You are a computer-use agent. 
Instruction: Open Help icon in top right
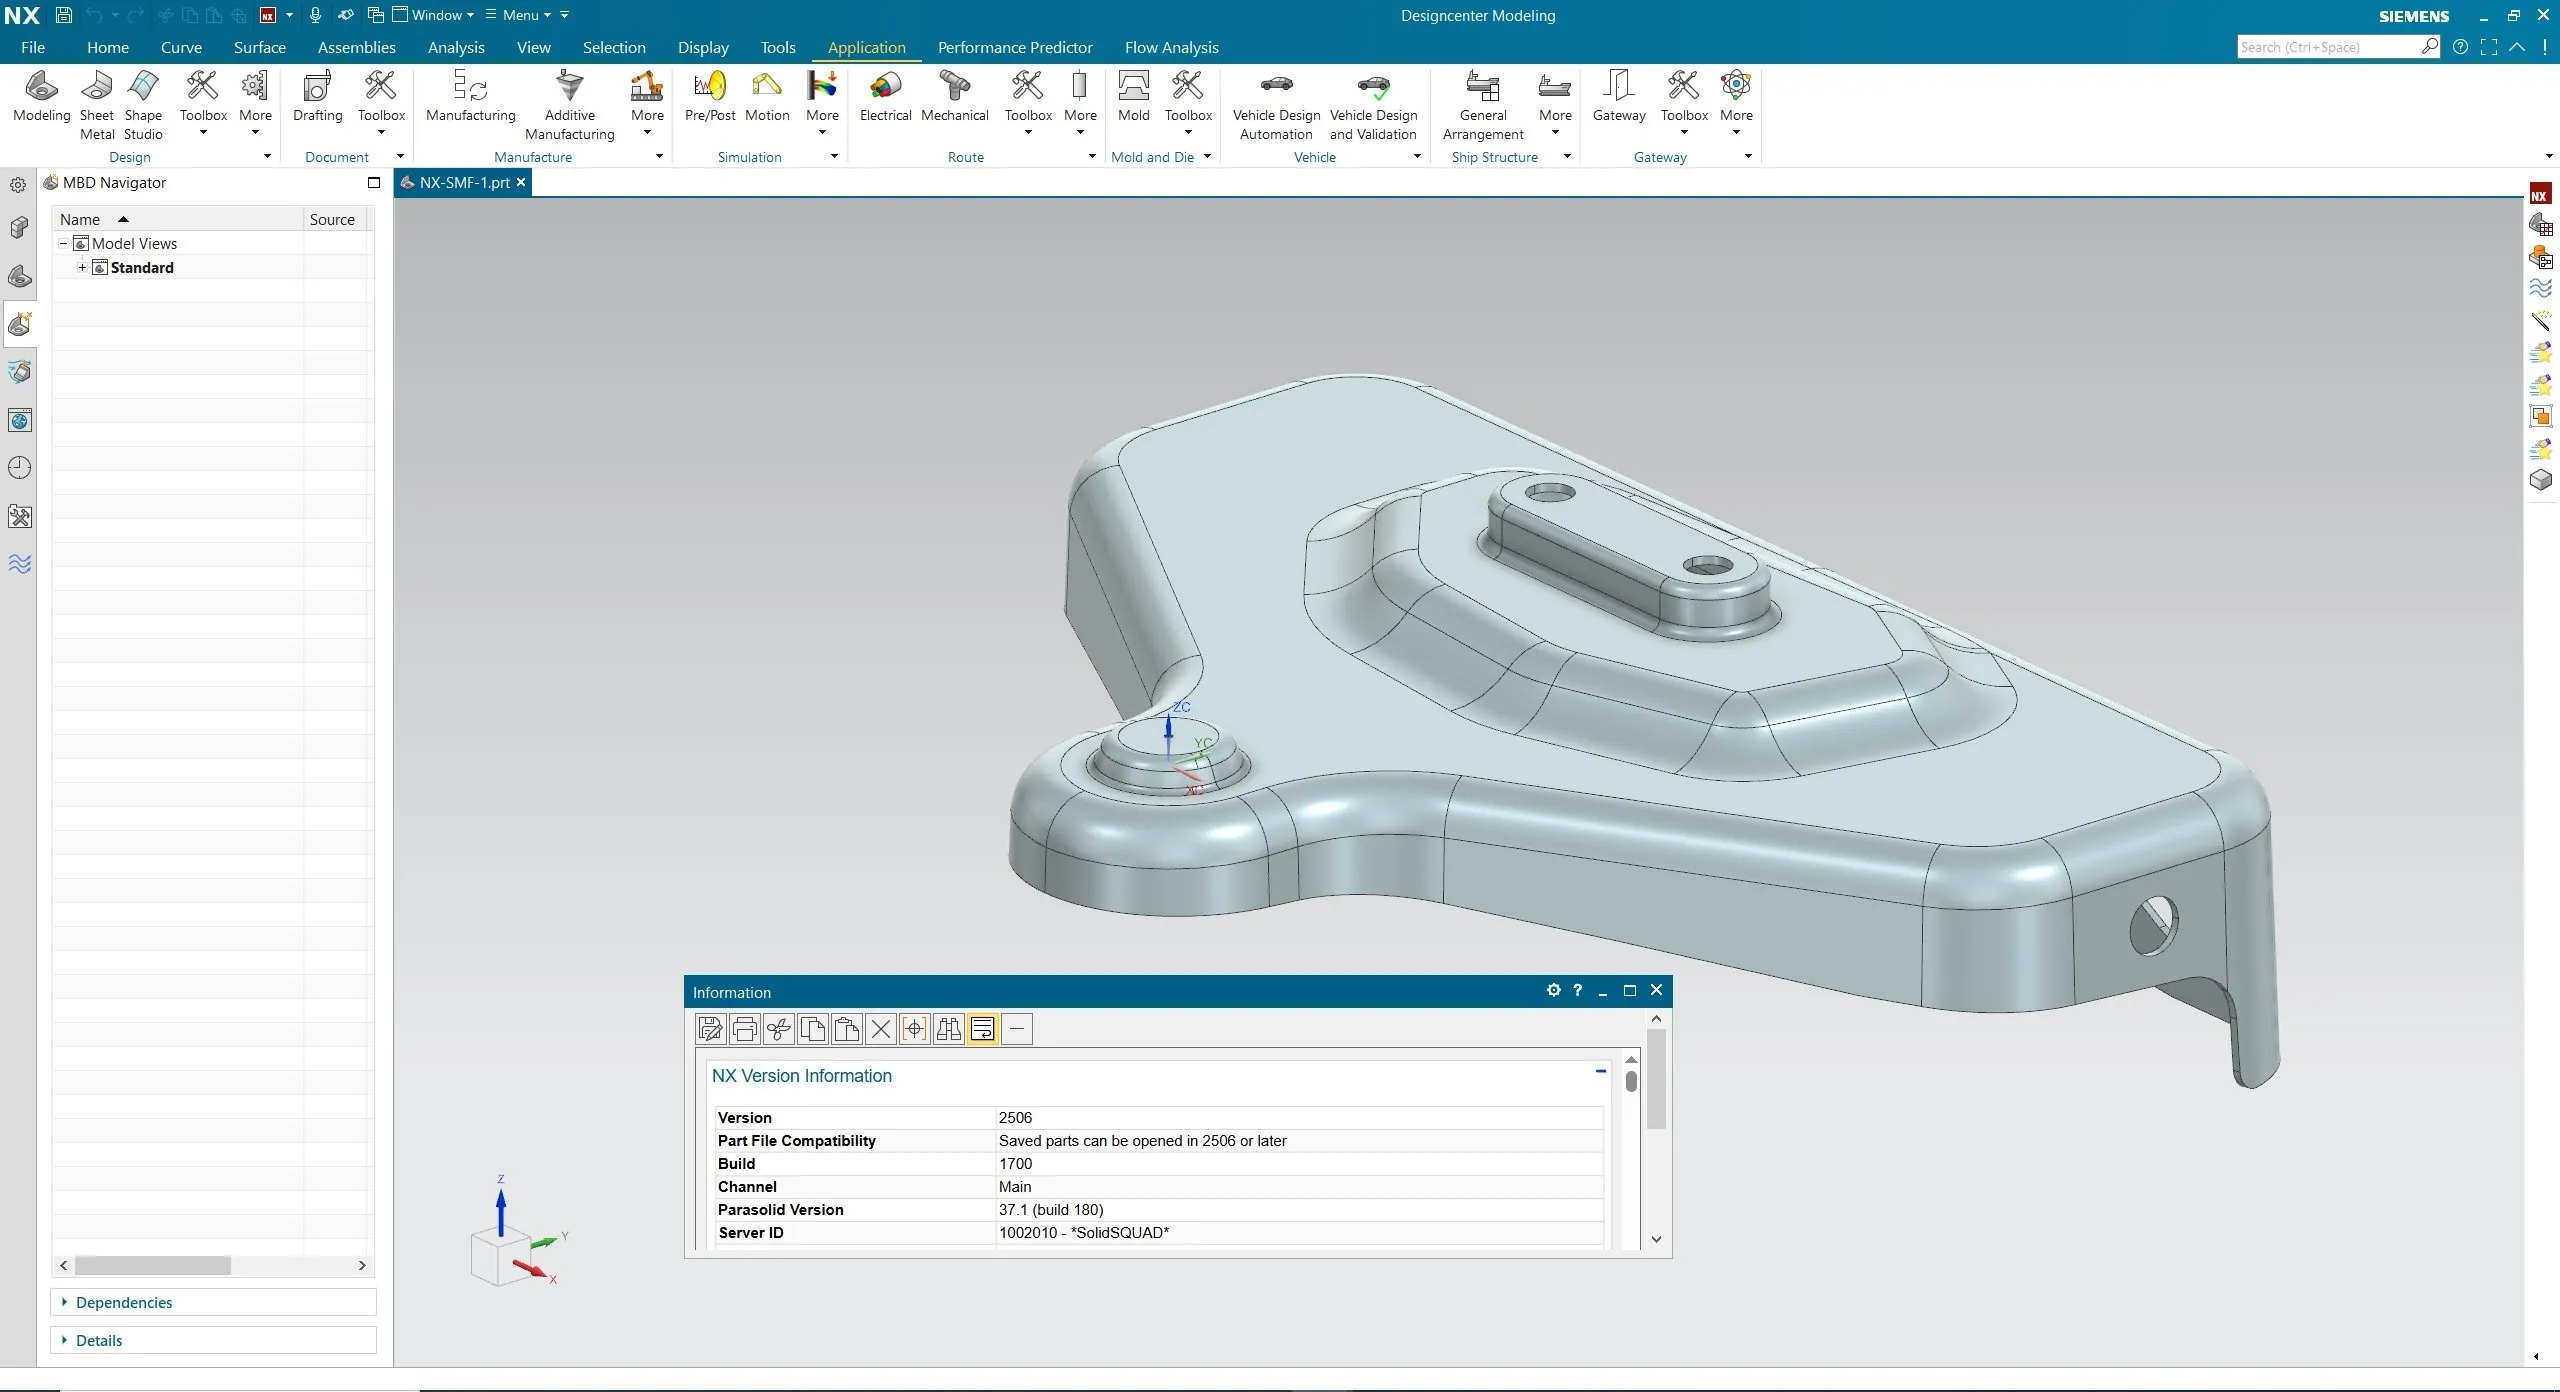pos(2460,47)
